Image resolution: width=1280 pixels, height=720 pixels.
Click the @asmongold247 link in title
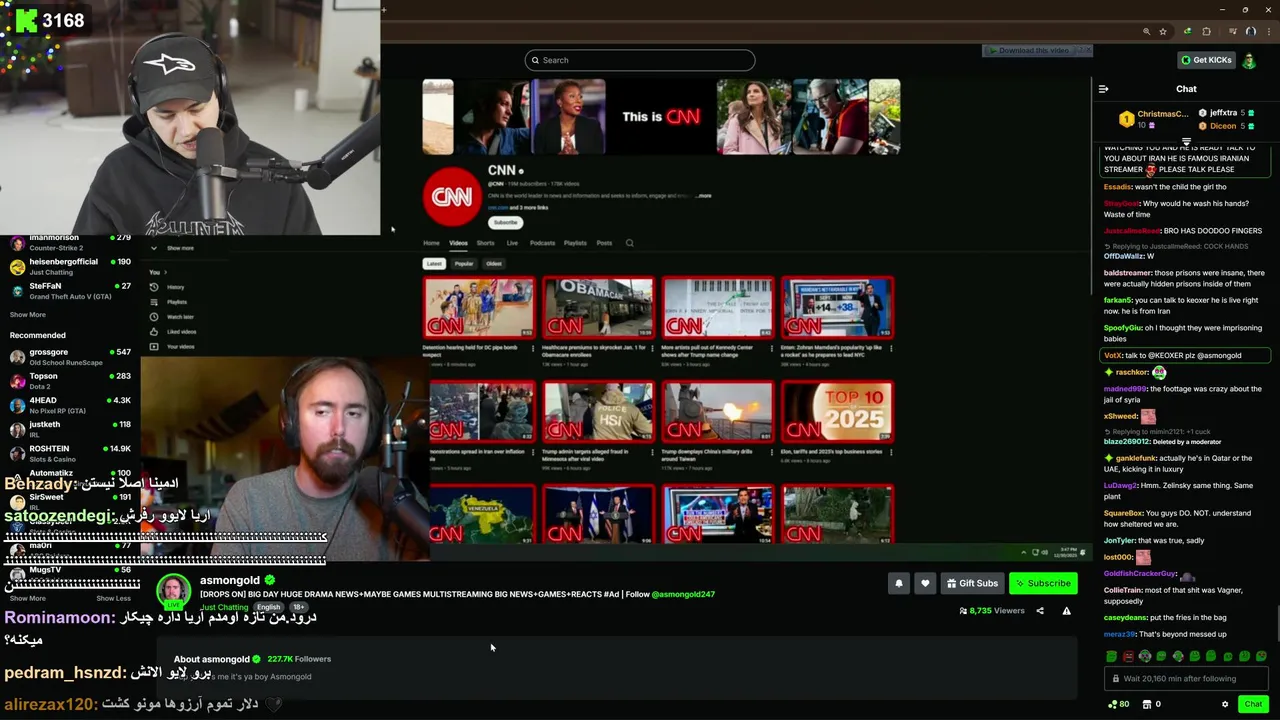point(683,594)
